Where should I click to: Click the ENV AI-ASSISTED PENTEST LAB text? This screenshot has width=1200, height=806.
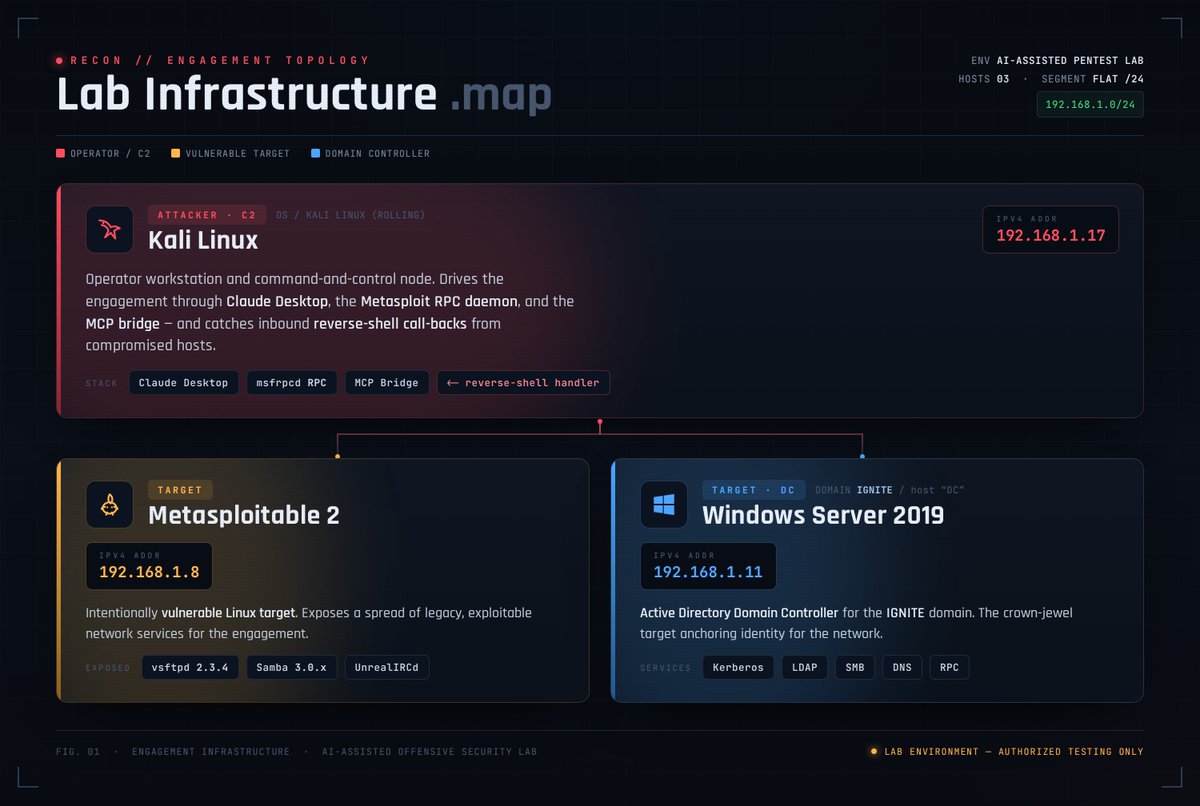(1057, 61)
